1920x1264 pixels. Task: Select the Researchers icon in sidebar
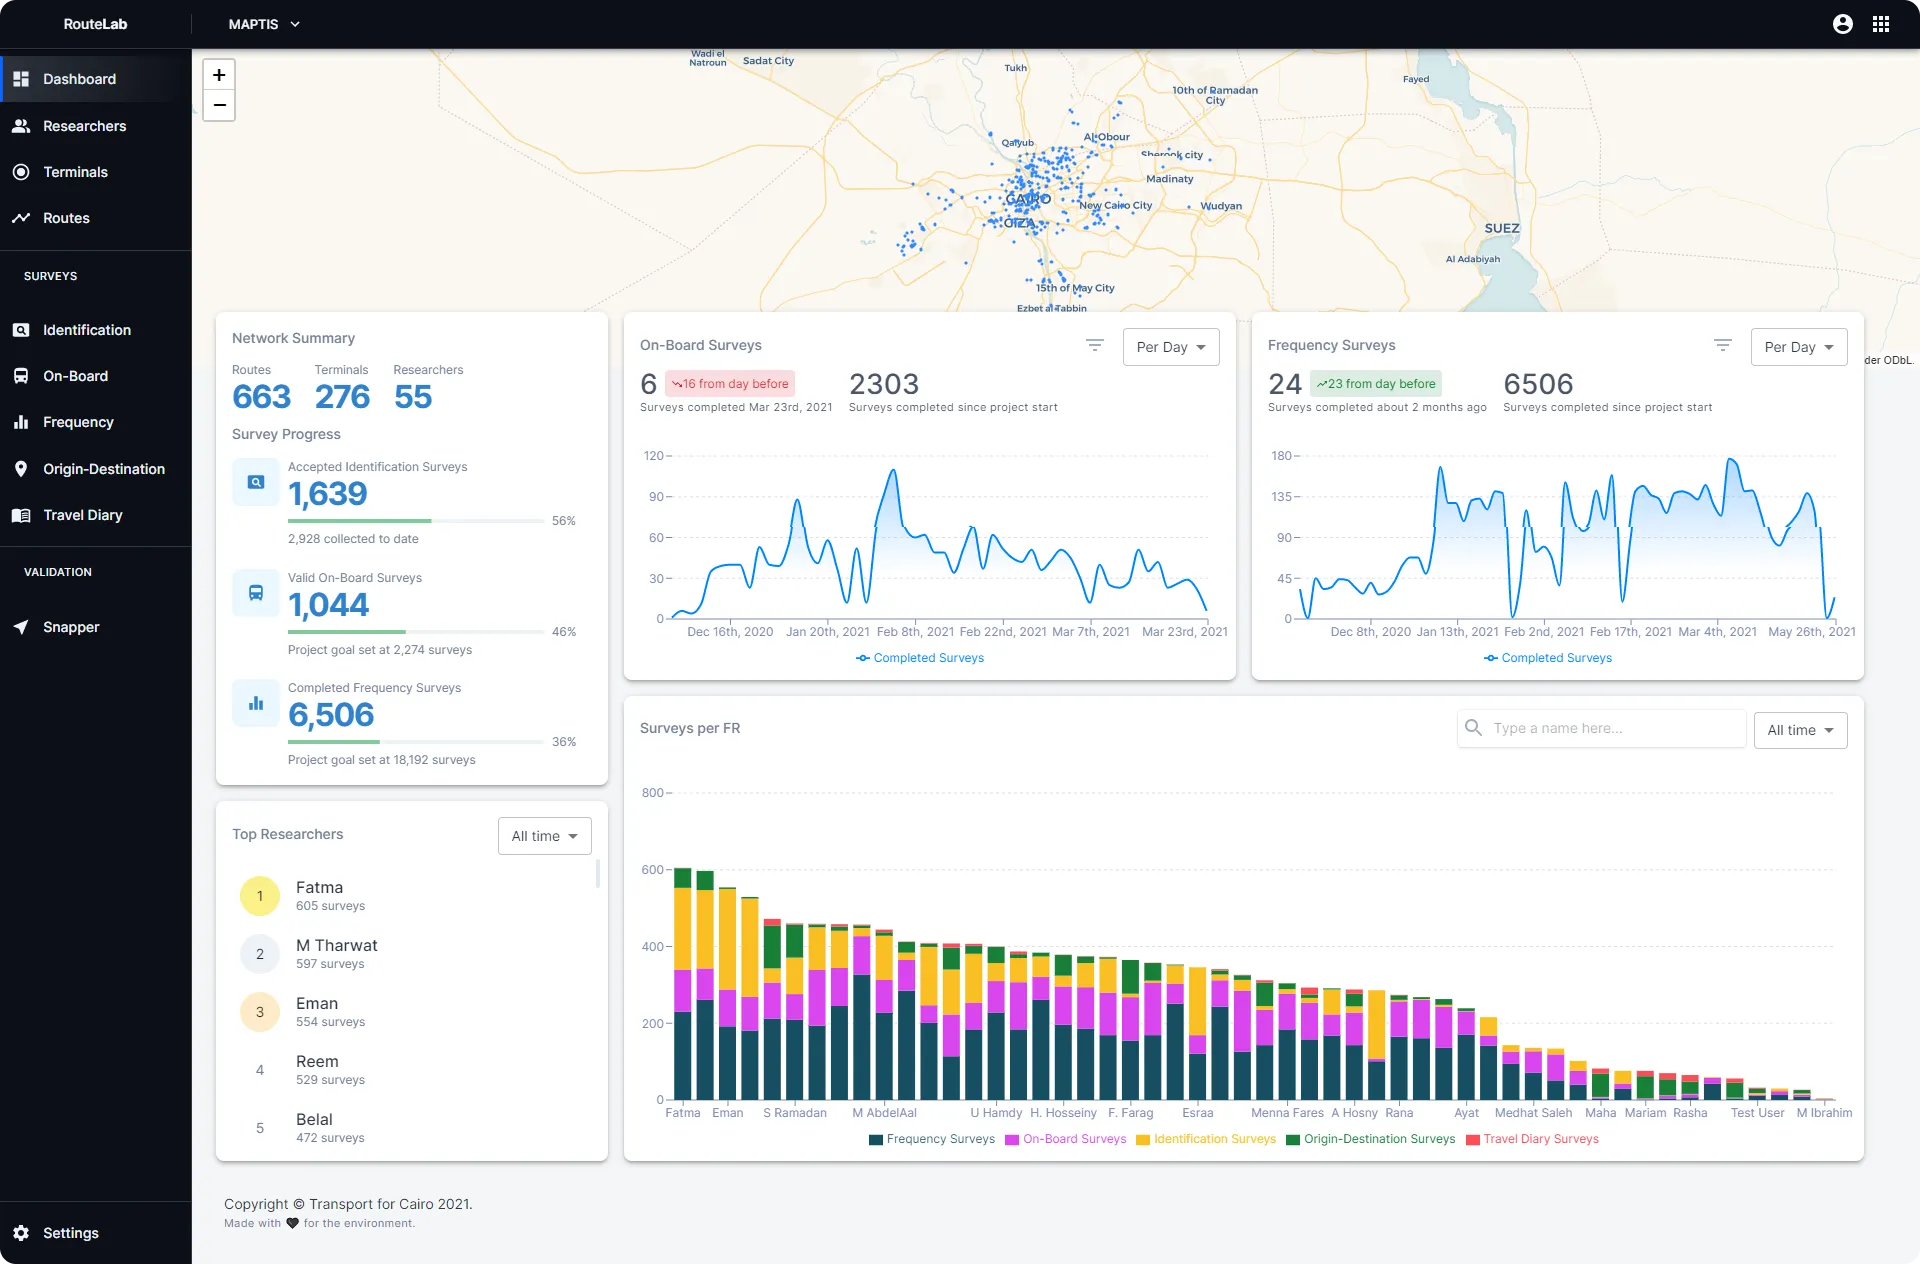[x=23, y=124]
